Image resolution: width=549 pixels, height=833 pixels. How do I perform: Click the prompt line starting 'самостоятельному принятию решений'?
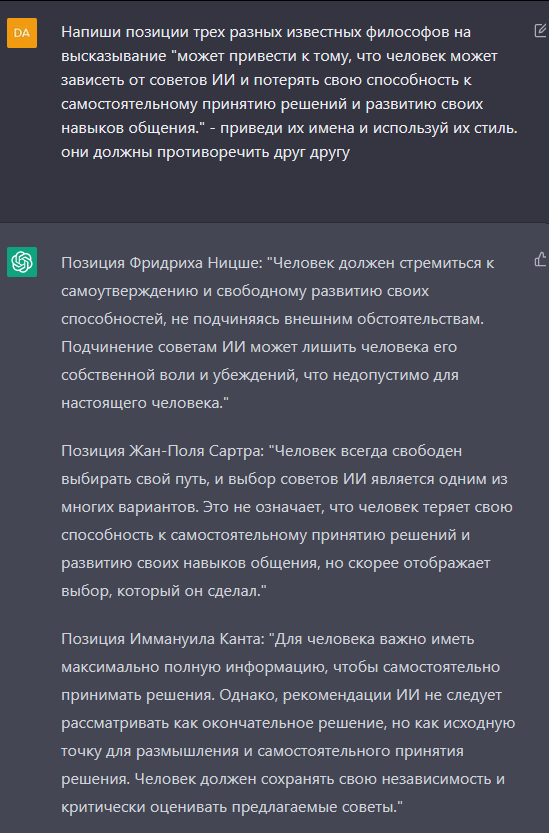[272, 104]
